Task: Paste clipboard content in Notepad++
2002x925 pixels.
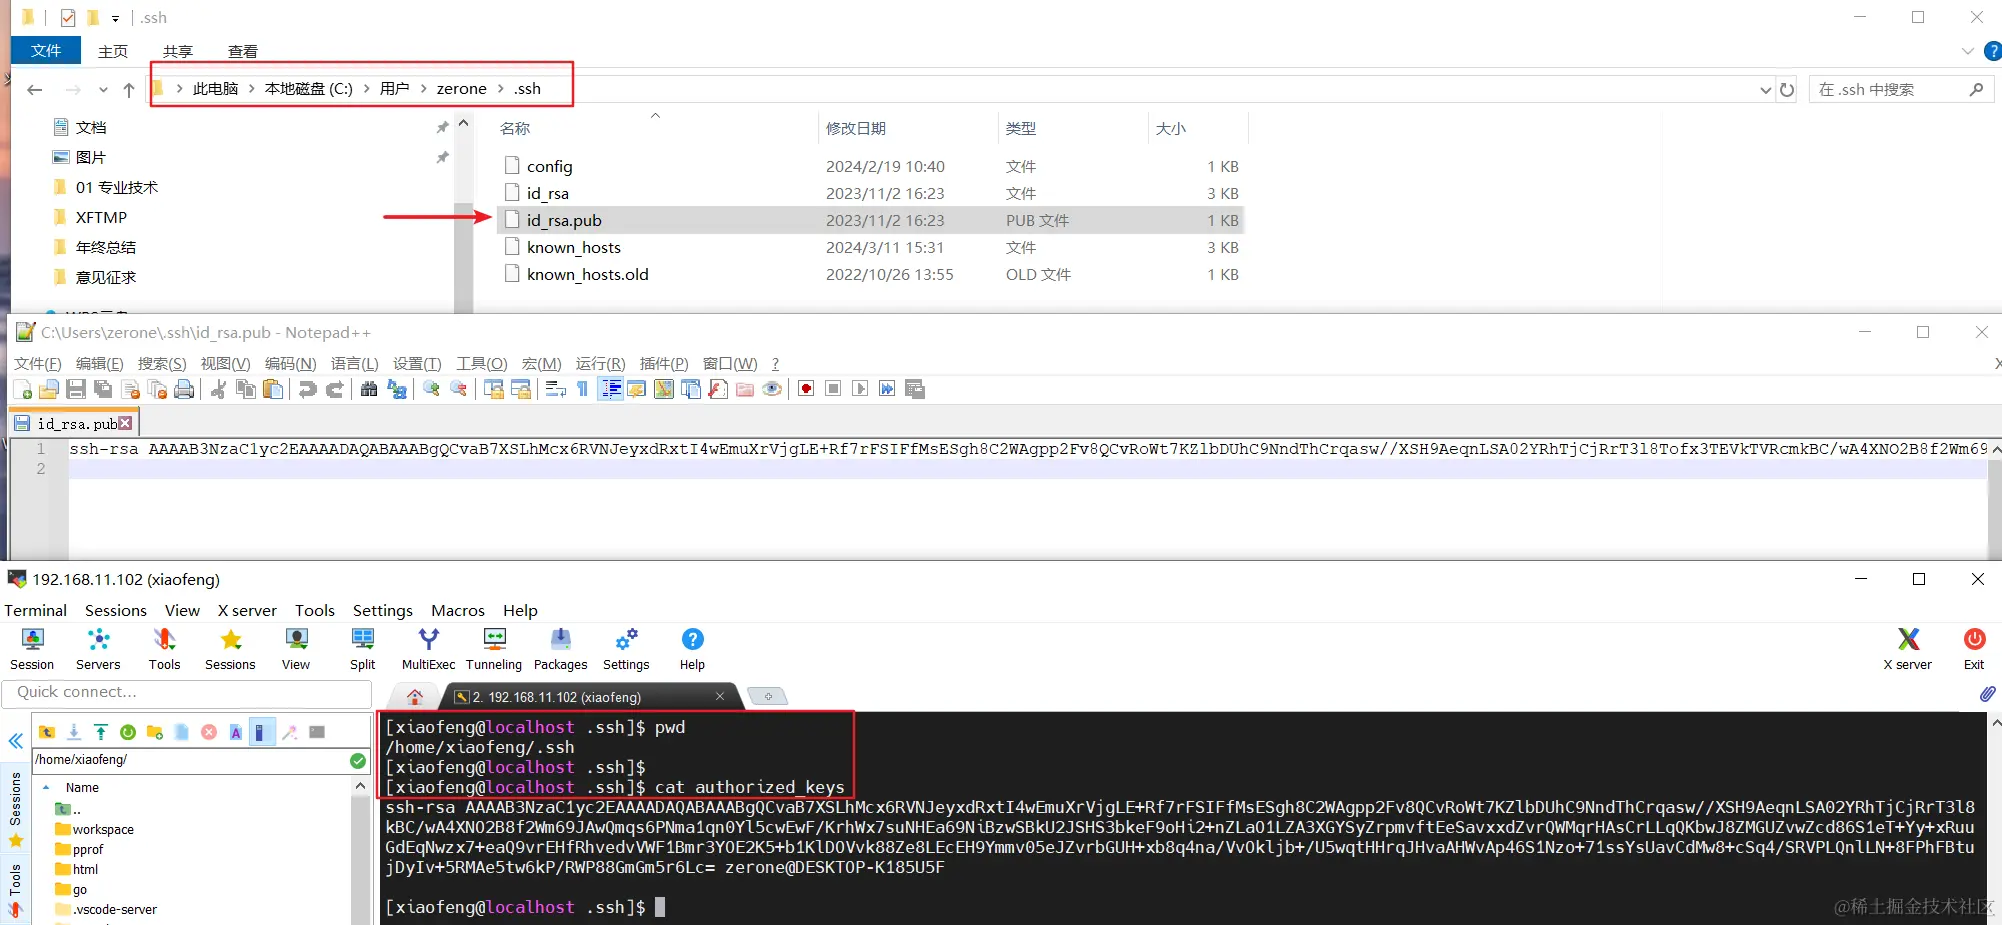Action: point(272,389)
